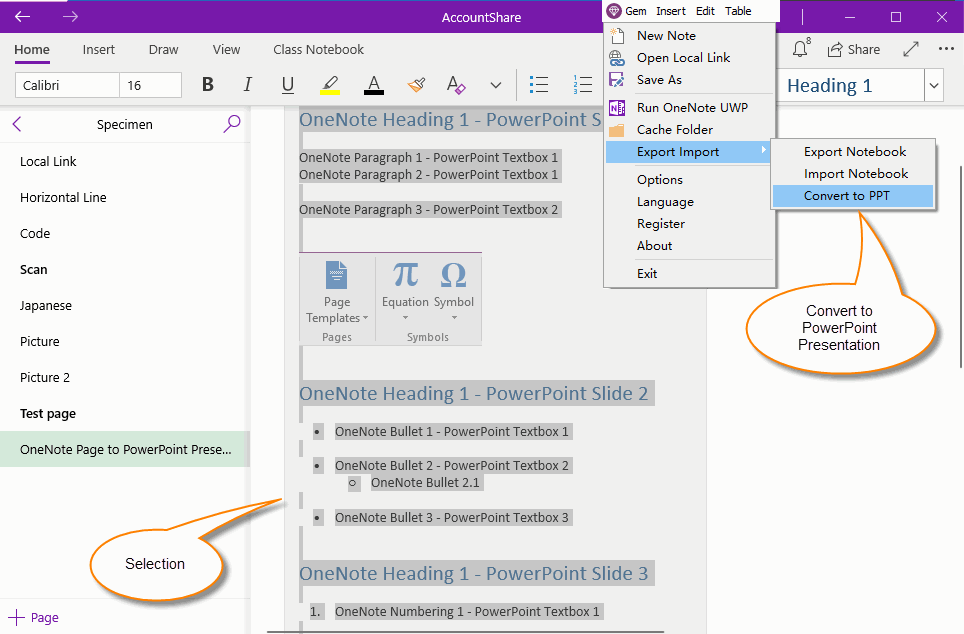This screenshot has height=634, width=964.
Task: Go back from Specimen section list
Action: (x=17, y=124)
